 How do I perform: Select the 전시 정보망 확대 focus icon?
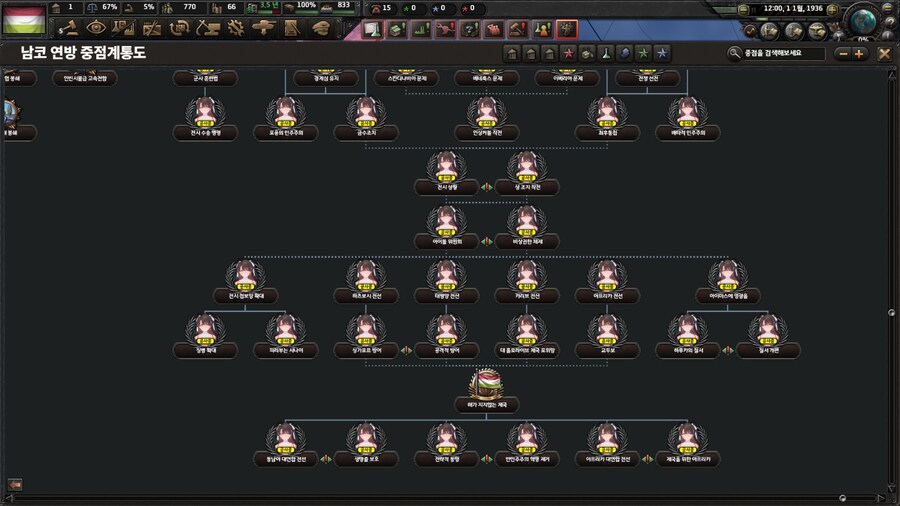click(246, 275)
